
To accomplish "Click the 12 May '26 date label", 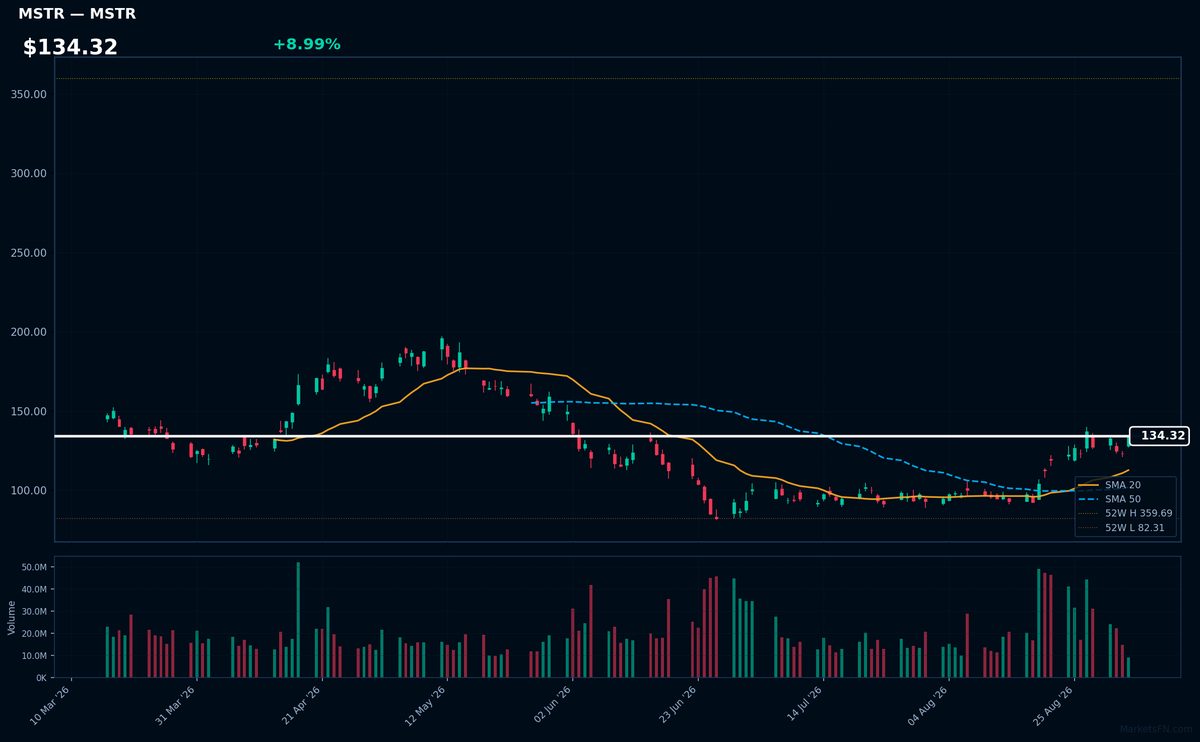I will pos(427,706).
